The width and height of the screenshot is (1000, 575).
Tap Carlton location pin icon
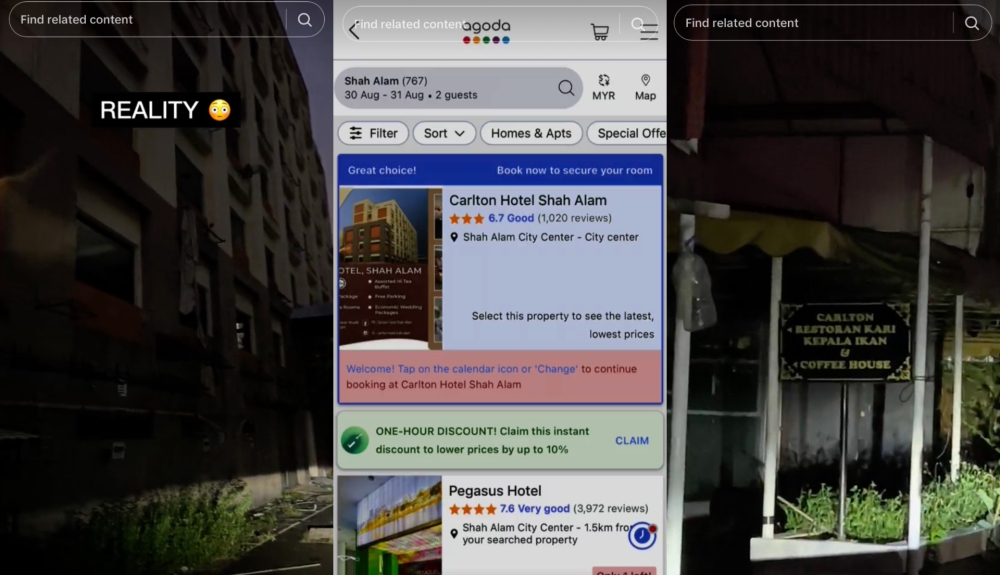coord(454,237)
